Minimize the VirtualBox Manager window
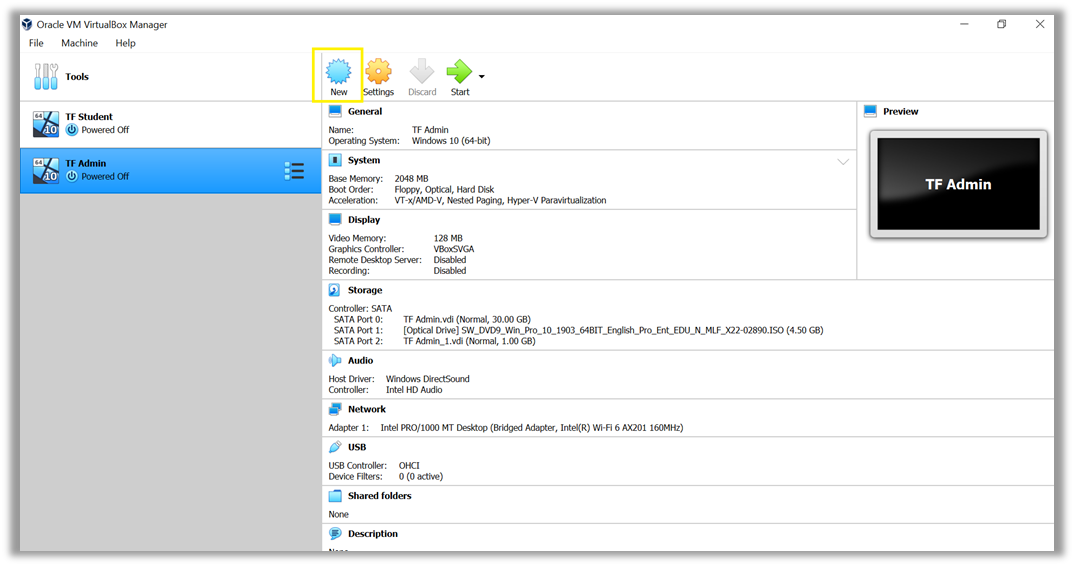Image resolution: width=1074 pixels, height=566 pixels. 964,24
